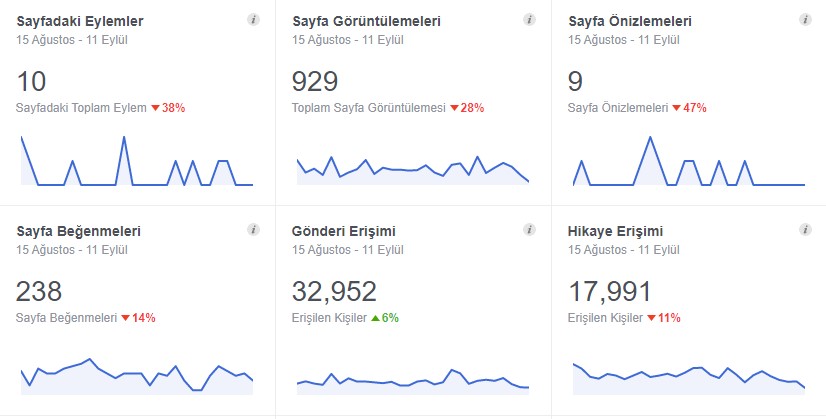Click date range under Sayfa Görüntülemeleri
Image resolution: width=826 pixels, height=419 pixels.
348,40
